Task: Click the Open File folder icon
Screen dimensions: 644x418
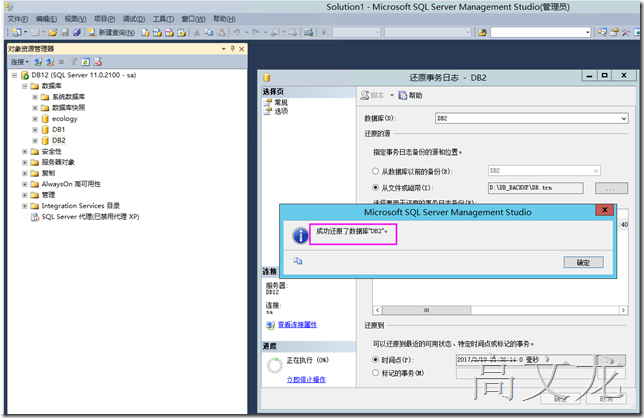Action: click(53, 32)
